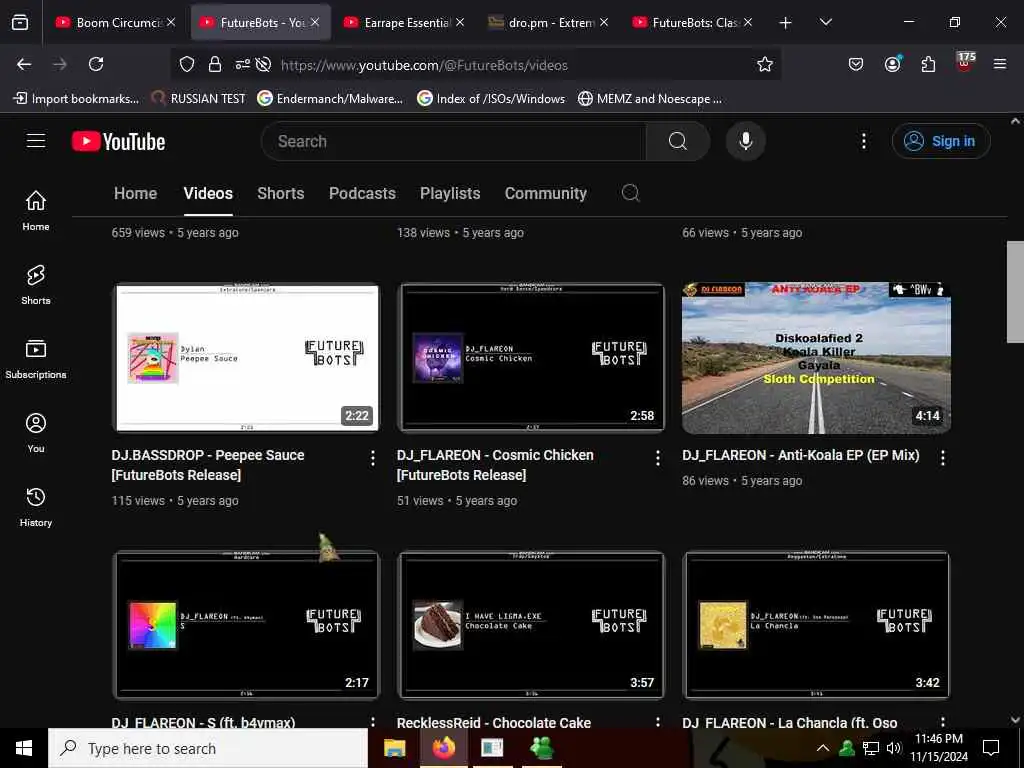
Task: Open You in the left sidebar
Action: coord(36,432)
